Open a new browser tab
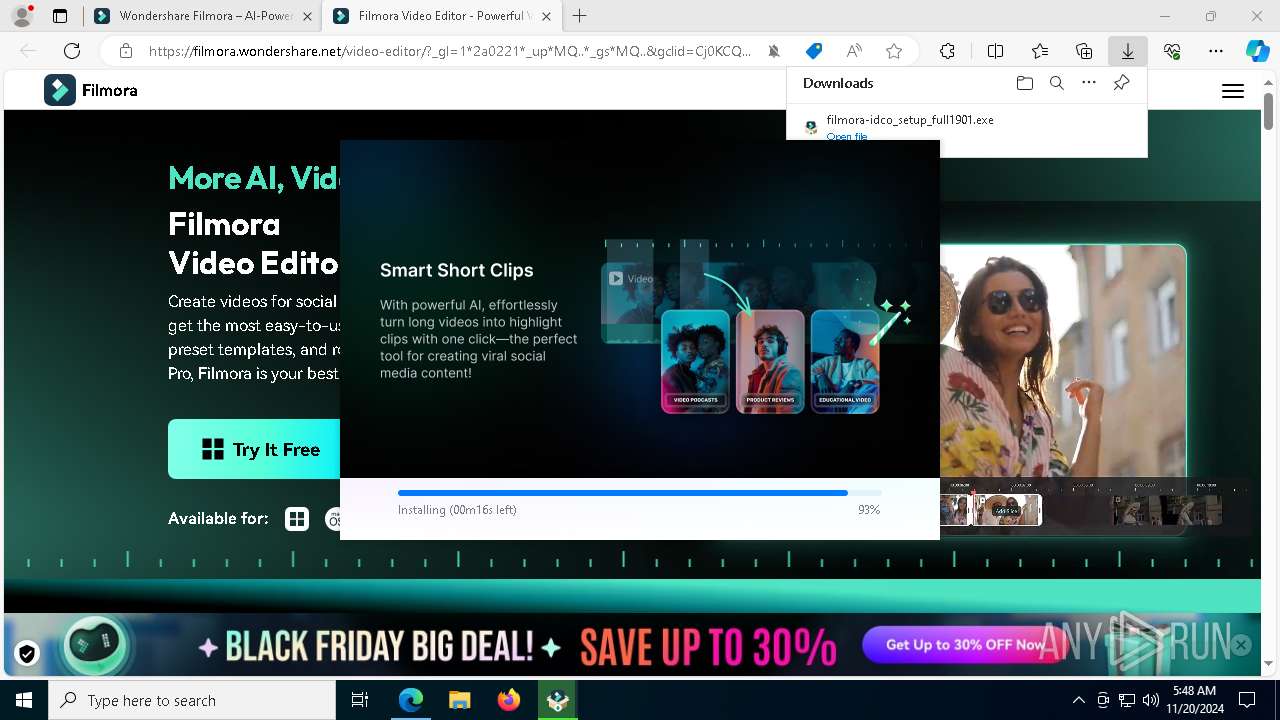The height and width of the screenshot is (720, 1280). (579, 16)
